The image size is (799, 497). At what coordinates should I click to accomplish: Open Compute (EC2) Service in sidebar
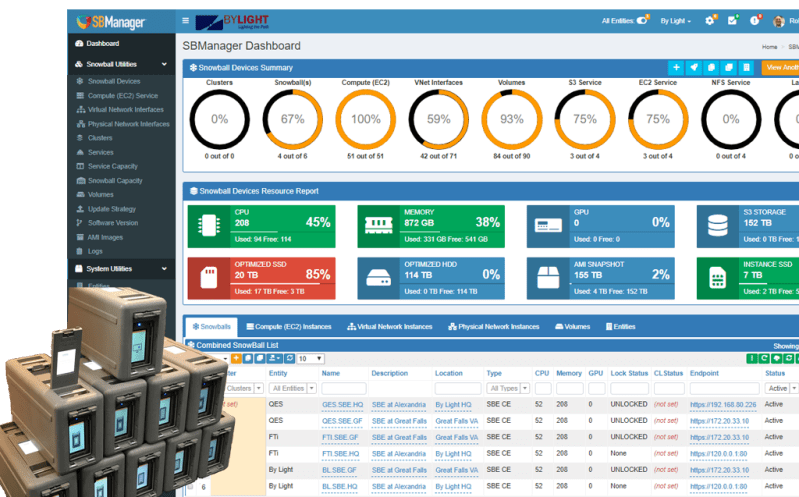(121, 96)
